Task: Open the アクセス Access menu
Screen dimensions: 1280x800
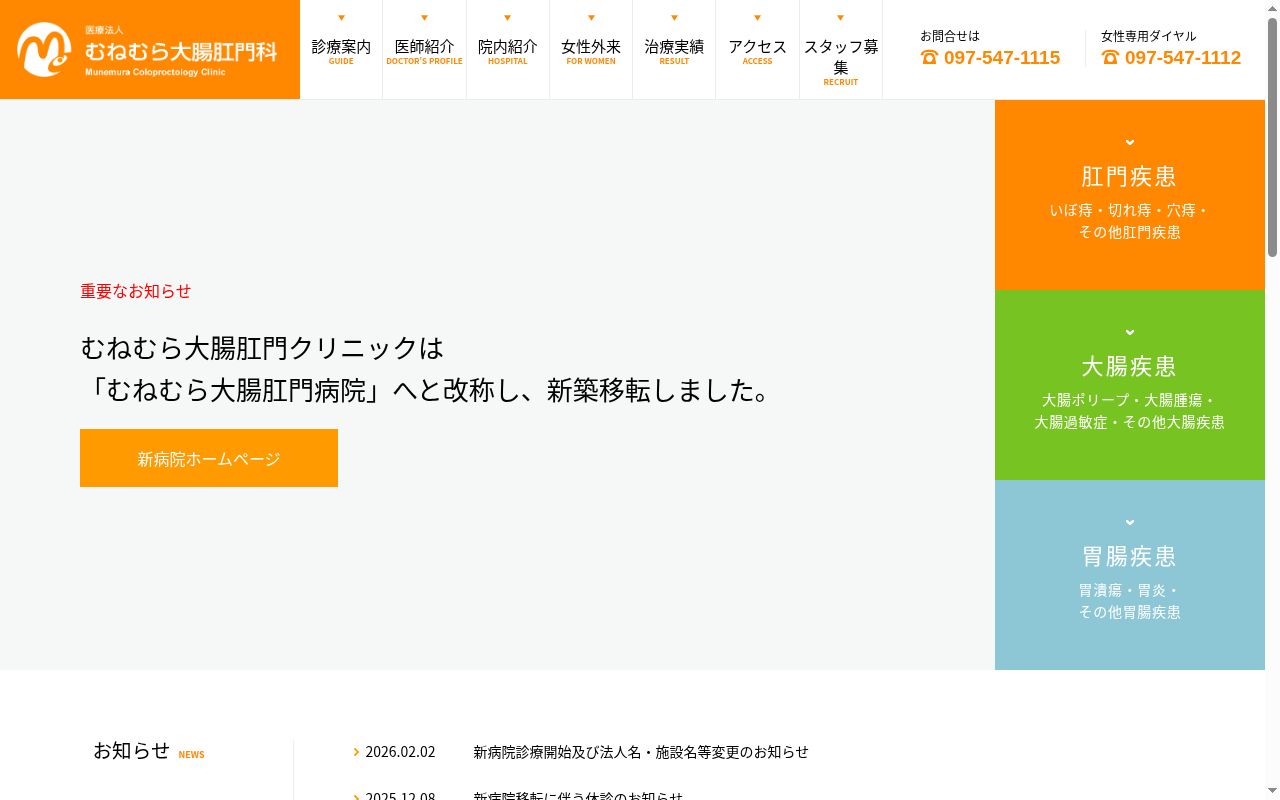Action: point(757,50)
